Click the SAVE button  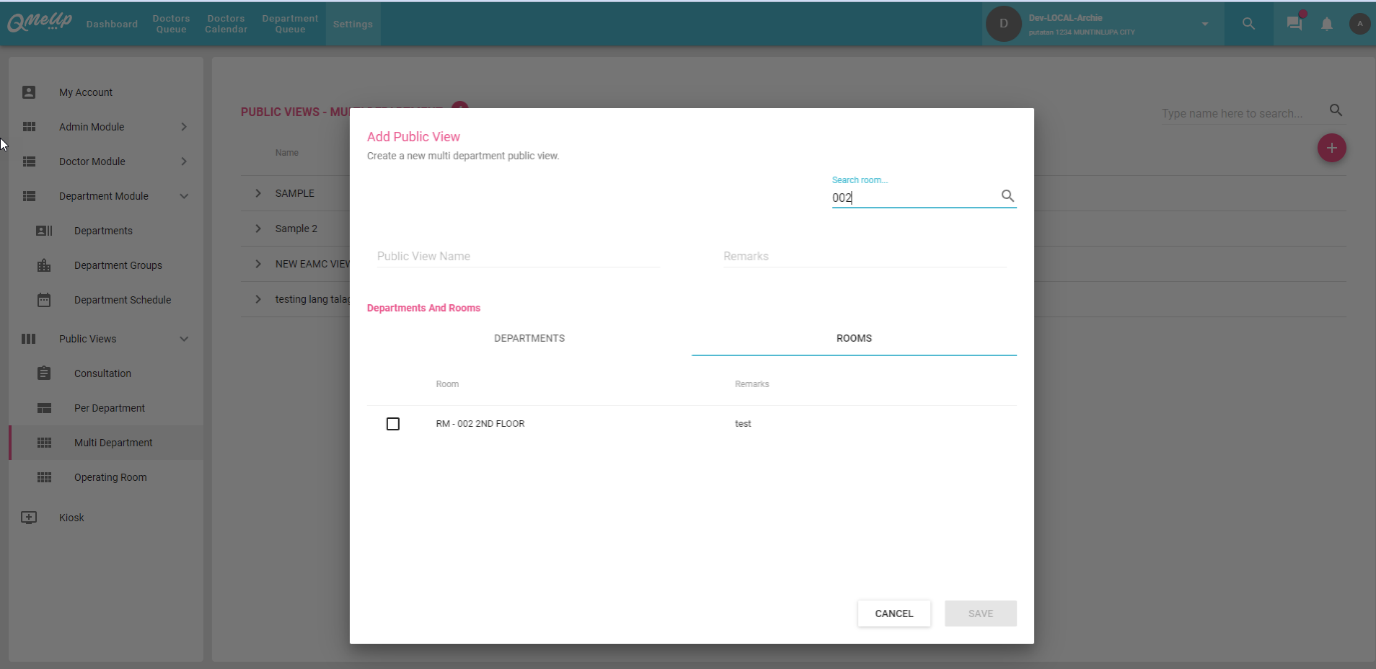pos(980,614)
